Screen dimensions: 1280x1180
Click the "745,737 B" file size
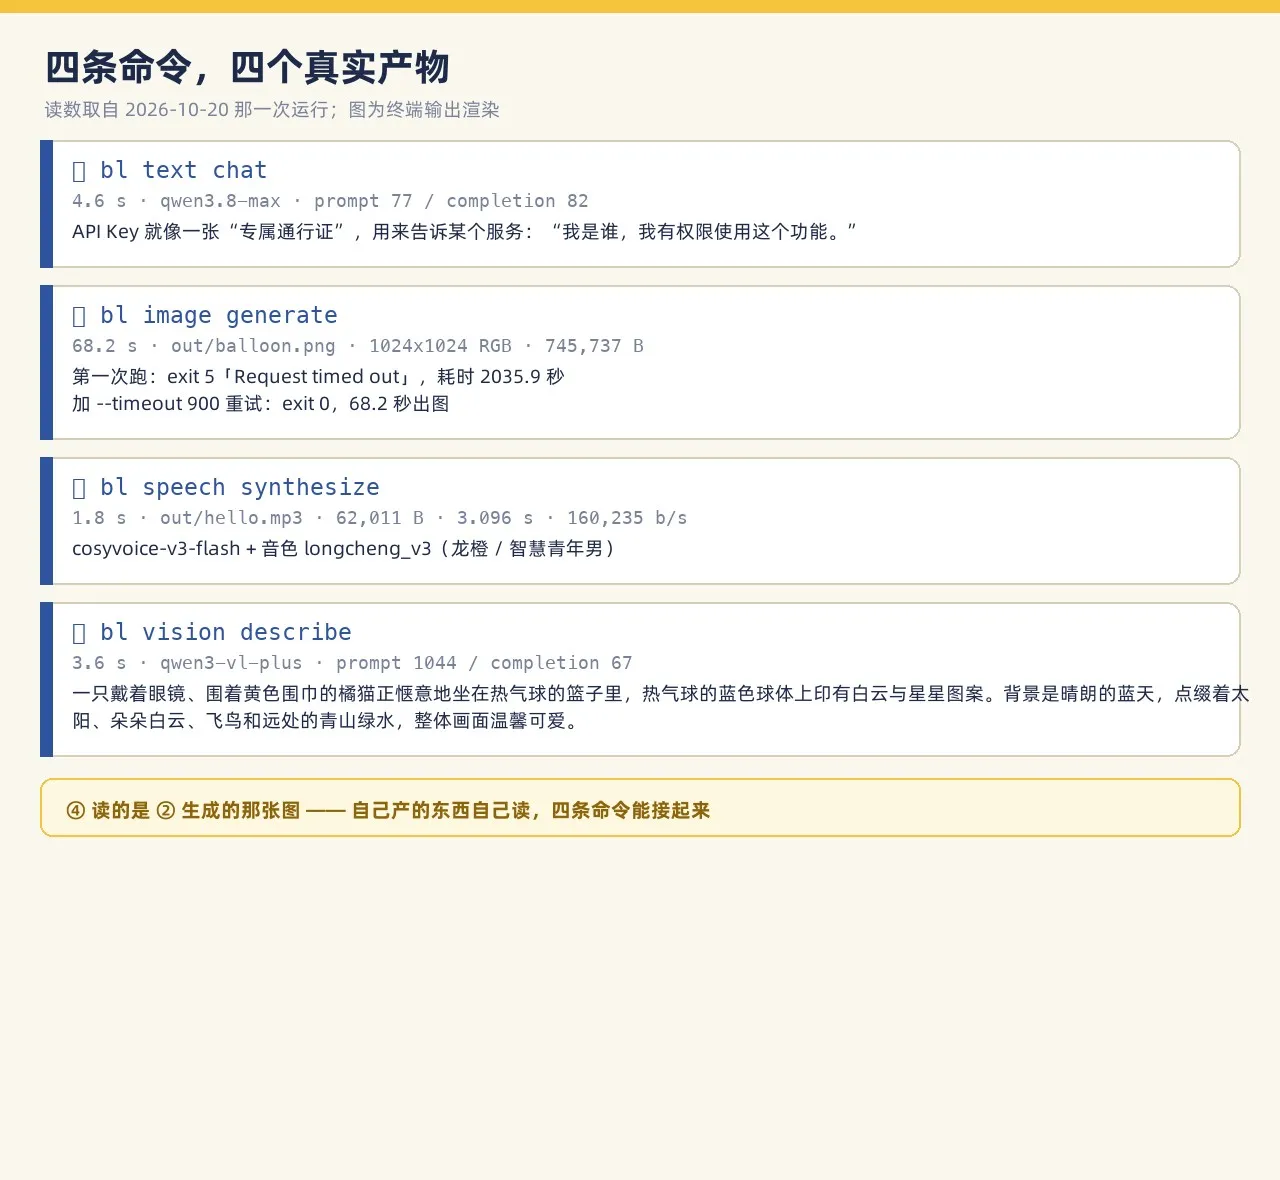coord(594,346)
